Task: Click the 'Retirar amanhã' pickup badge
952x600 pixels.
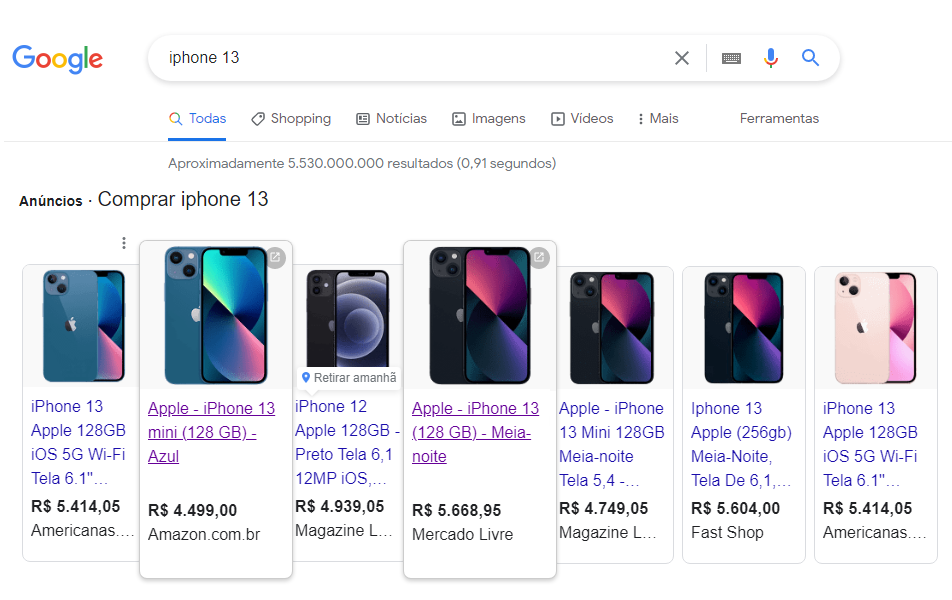Action: tap(349, 378)
